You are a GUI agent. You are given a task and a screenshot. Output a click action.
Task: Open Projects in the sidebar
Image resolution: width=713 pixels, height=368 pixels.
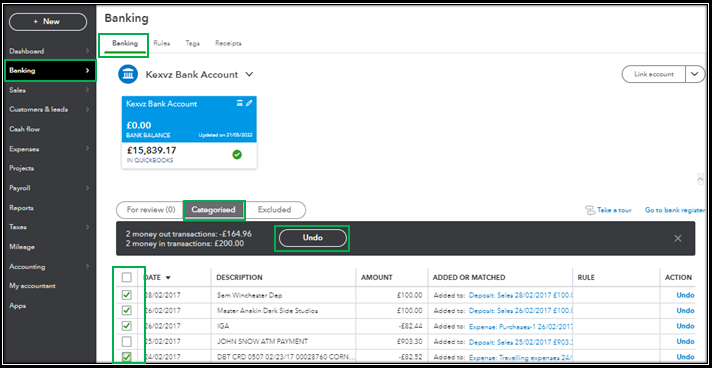[x=21, y=168]
